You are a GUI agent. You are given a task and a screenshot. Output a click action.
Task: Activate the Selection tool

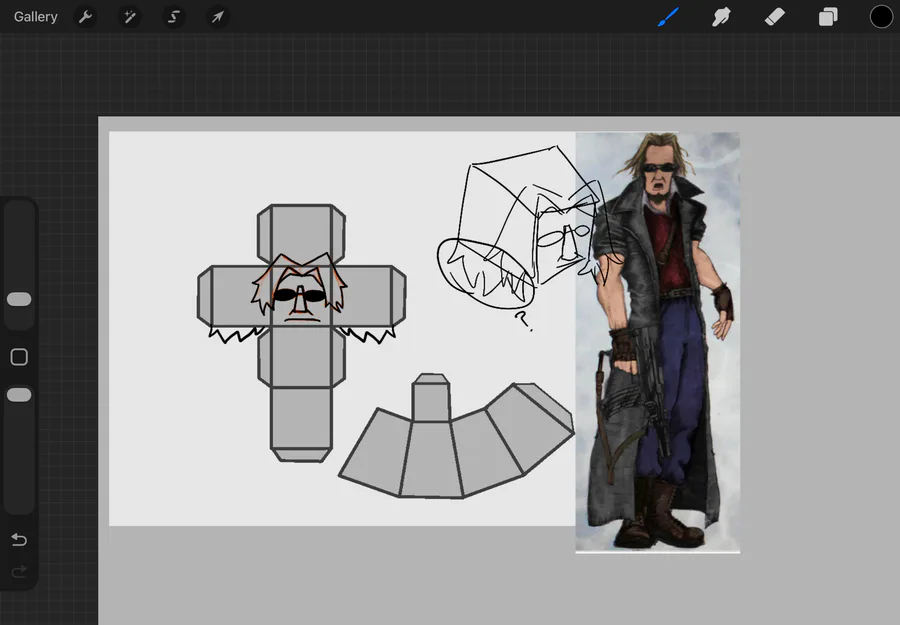(x=173, y=17)
